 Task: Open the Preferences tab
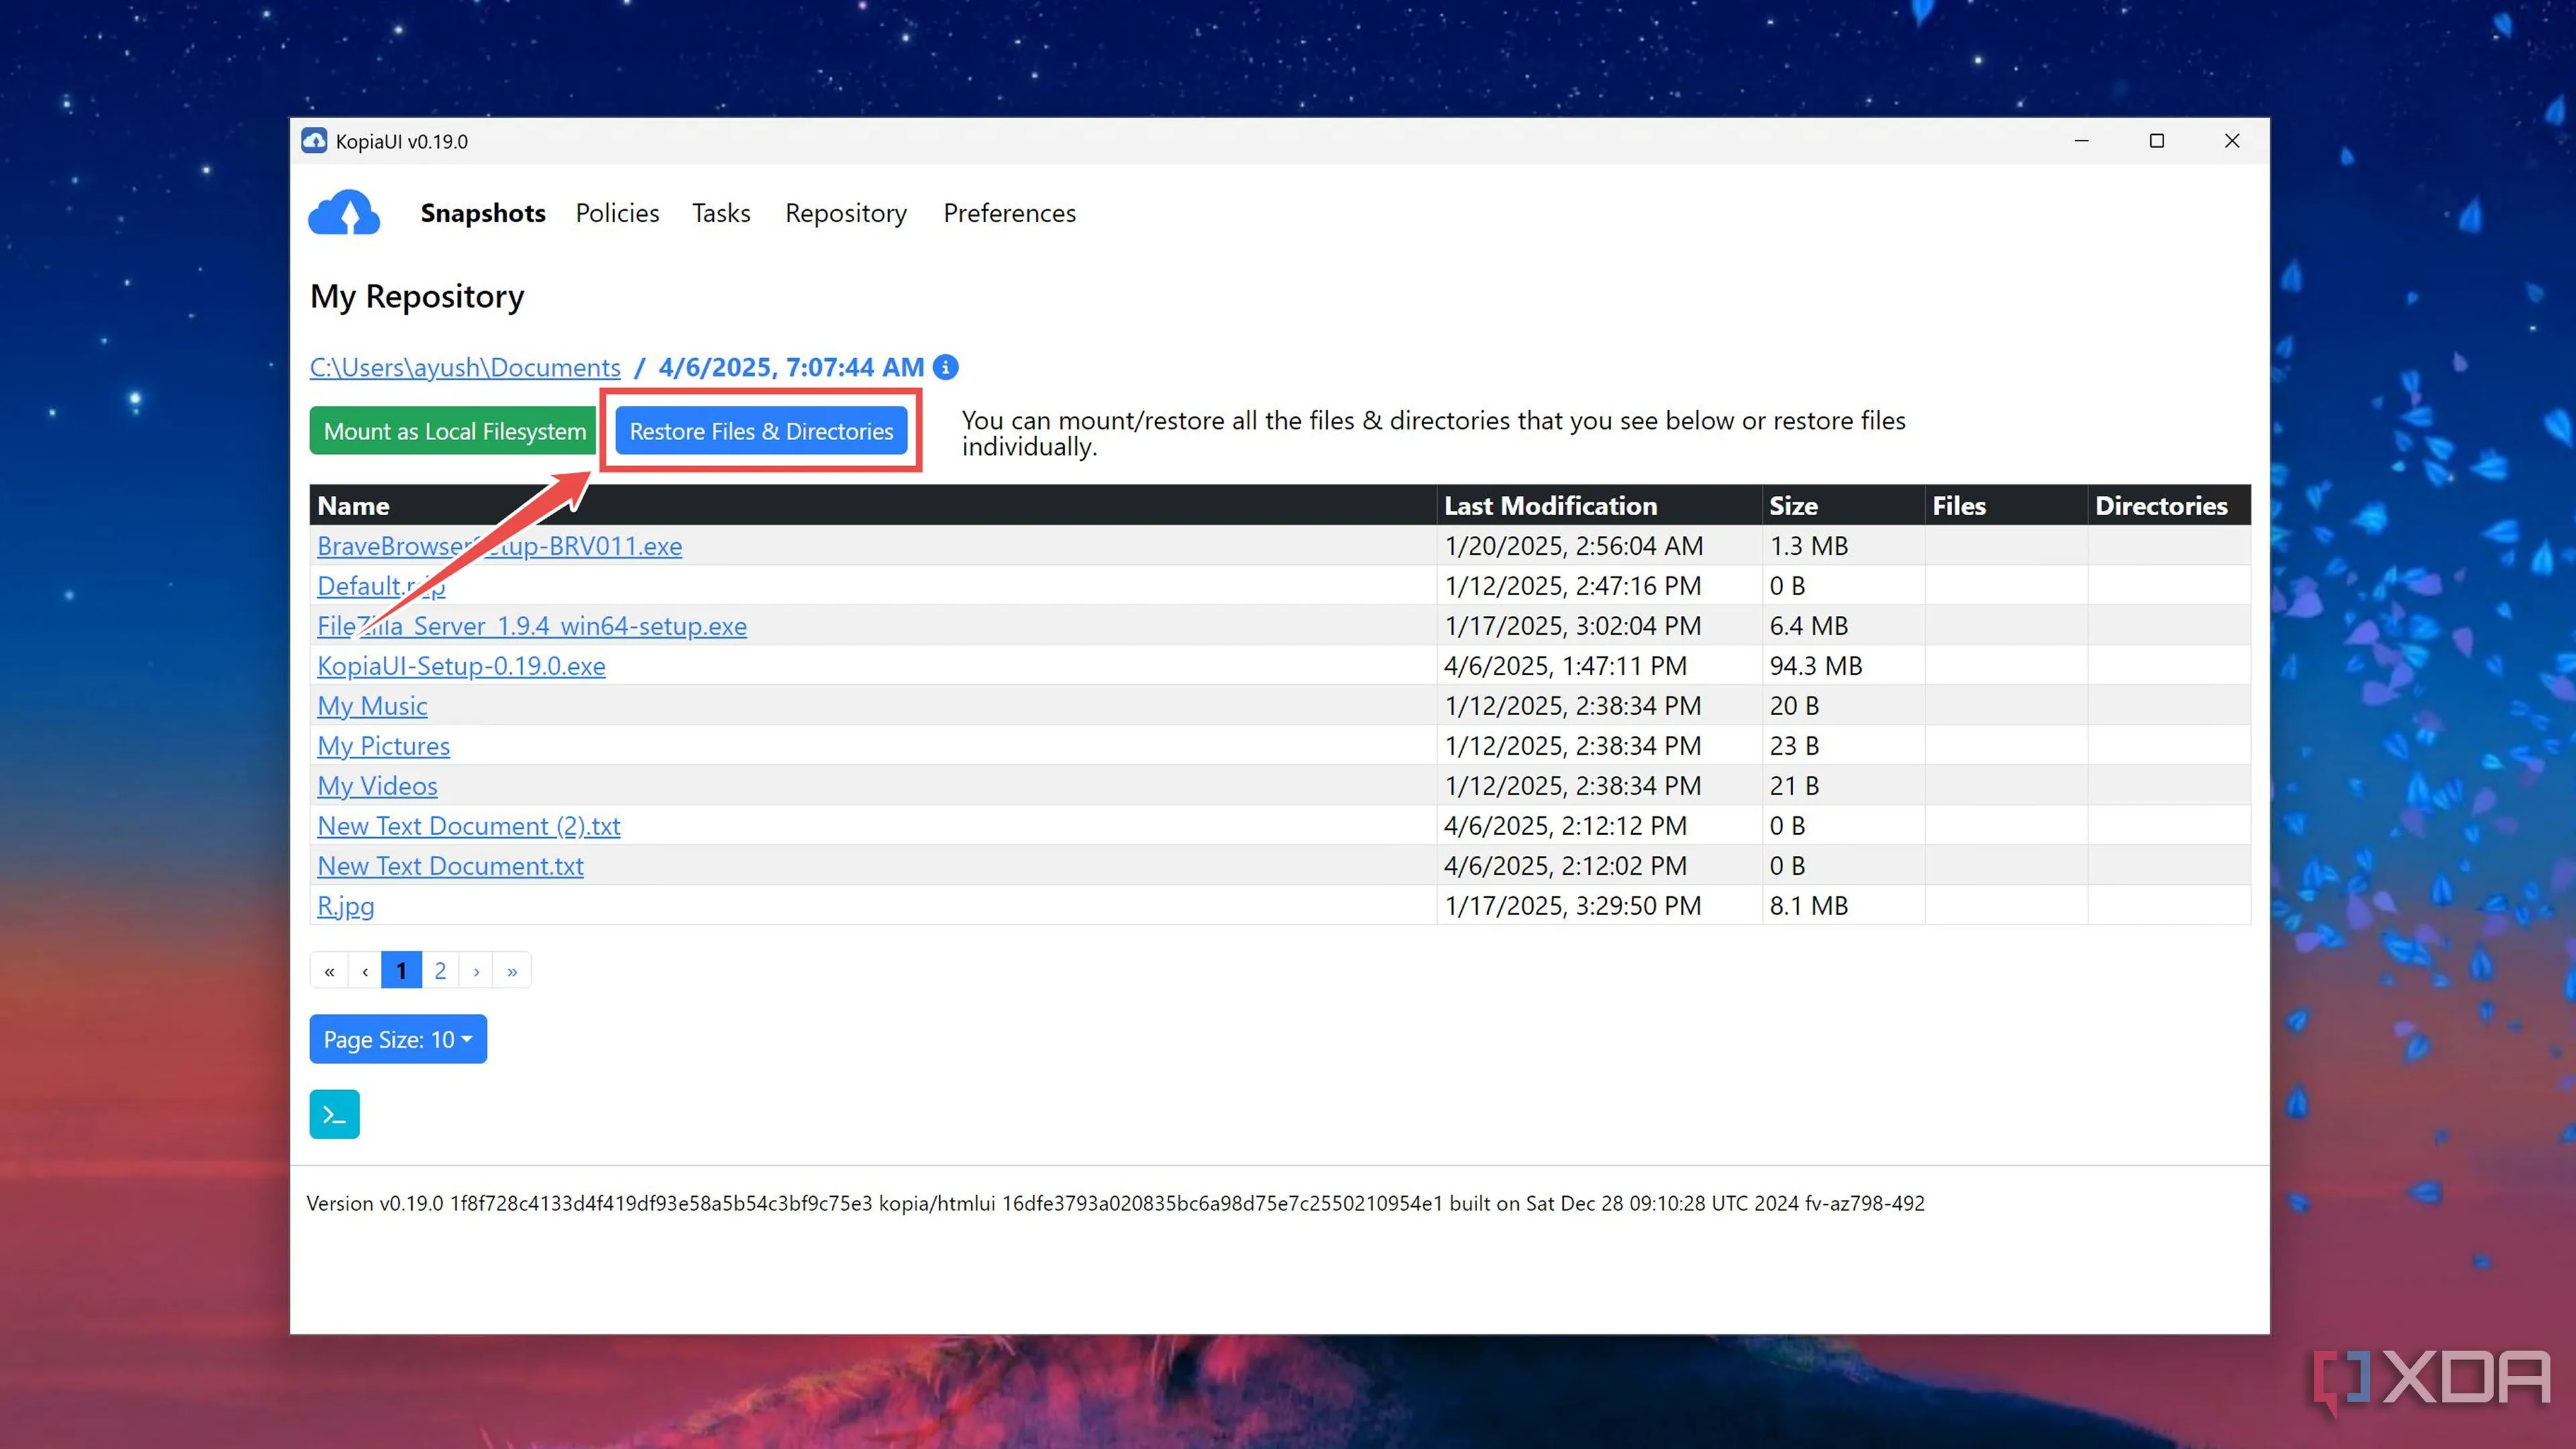coord(1009,213)
